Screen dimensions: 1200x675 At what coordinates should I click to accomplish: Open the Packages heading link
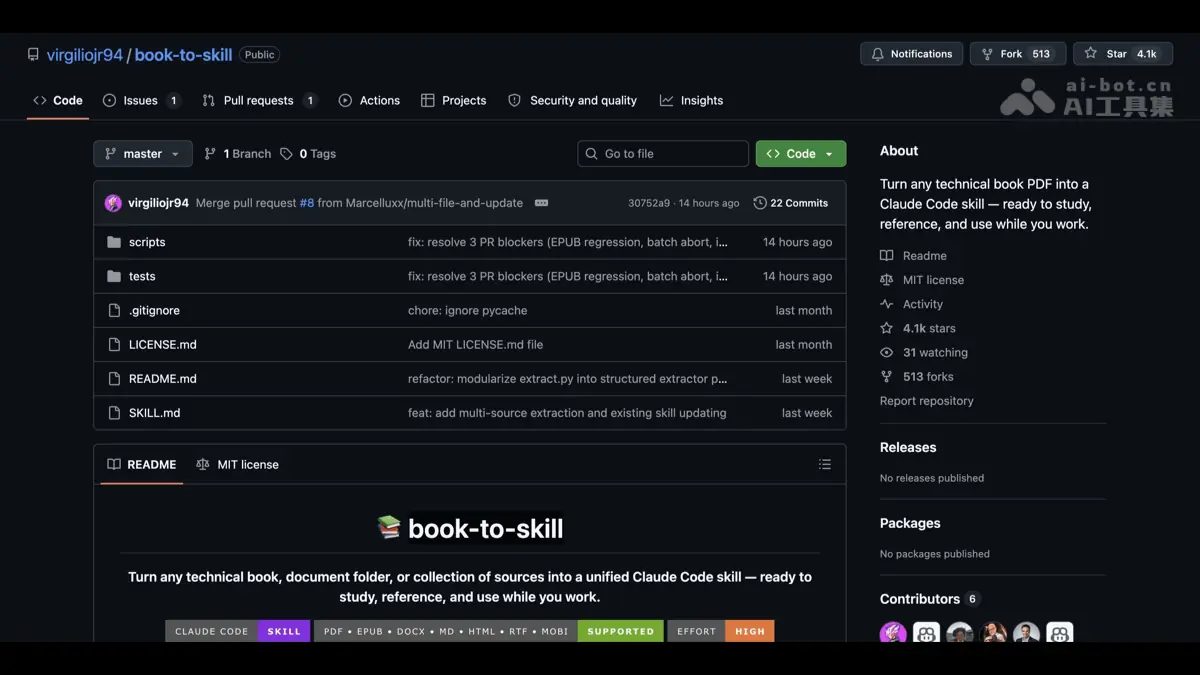pyautogui.click(x=910, y=523)
